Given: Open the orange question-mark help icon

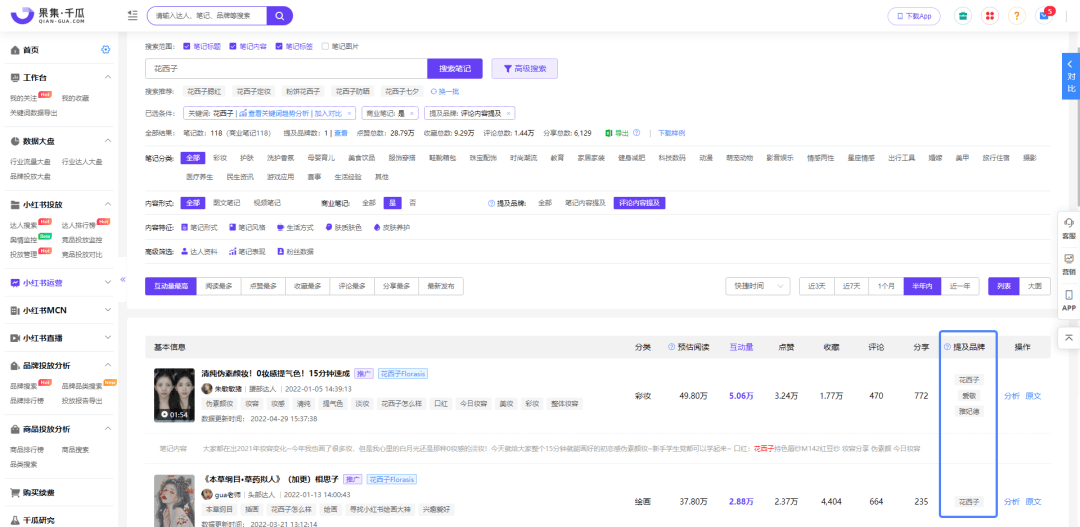Looking at the screenshot, I should click(x=1017, y=16).
